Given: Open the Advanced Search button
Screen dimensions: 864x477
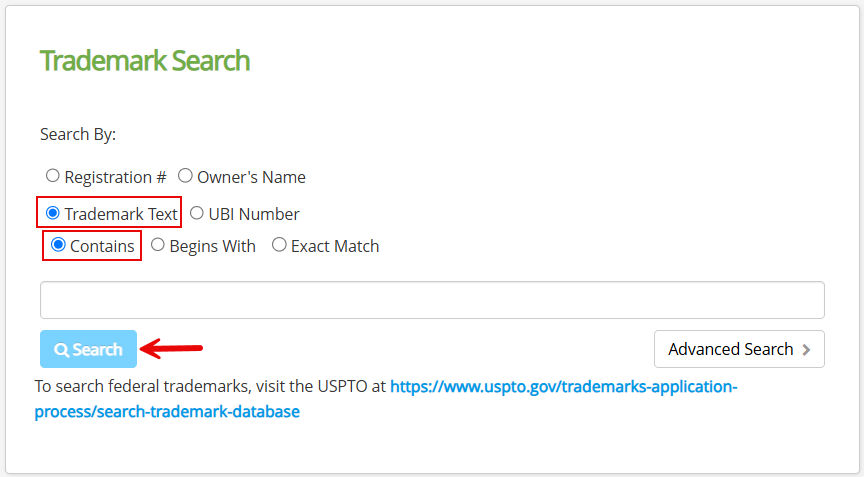Looking at the screenshot, I should click(739, 349).
